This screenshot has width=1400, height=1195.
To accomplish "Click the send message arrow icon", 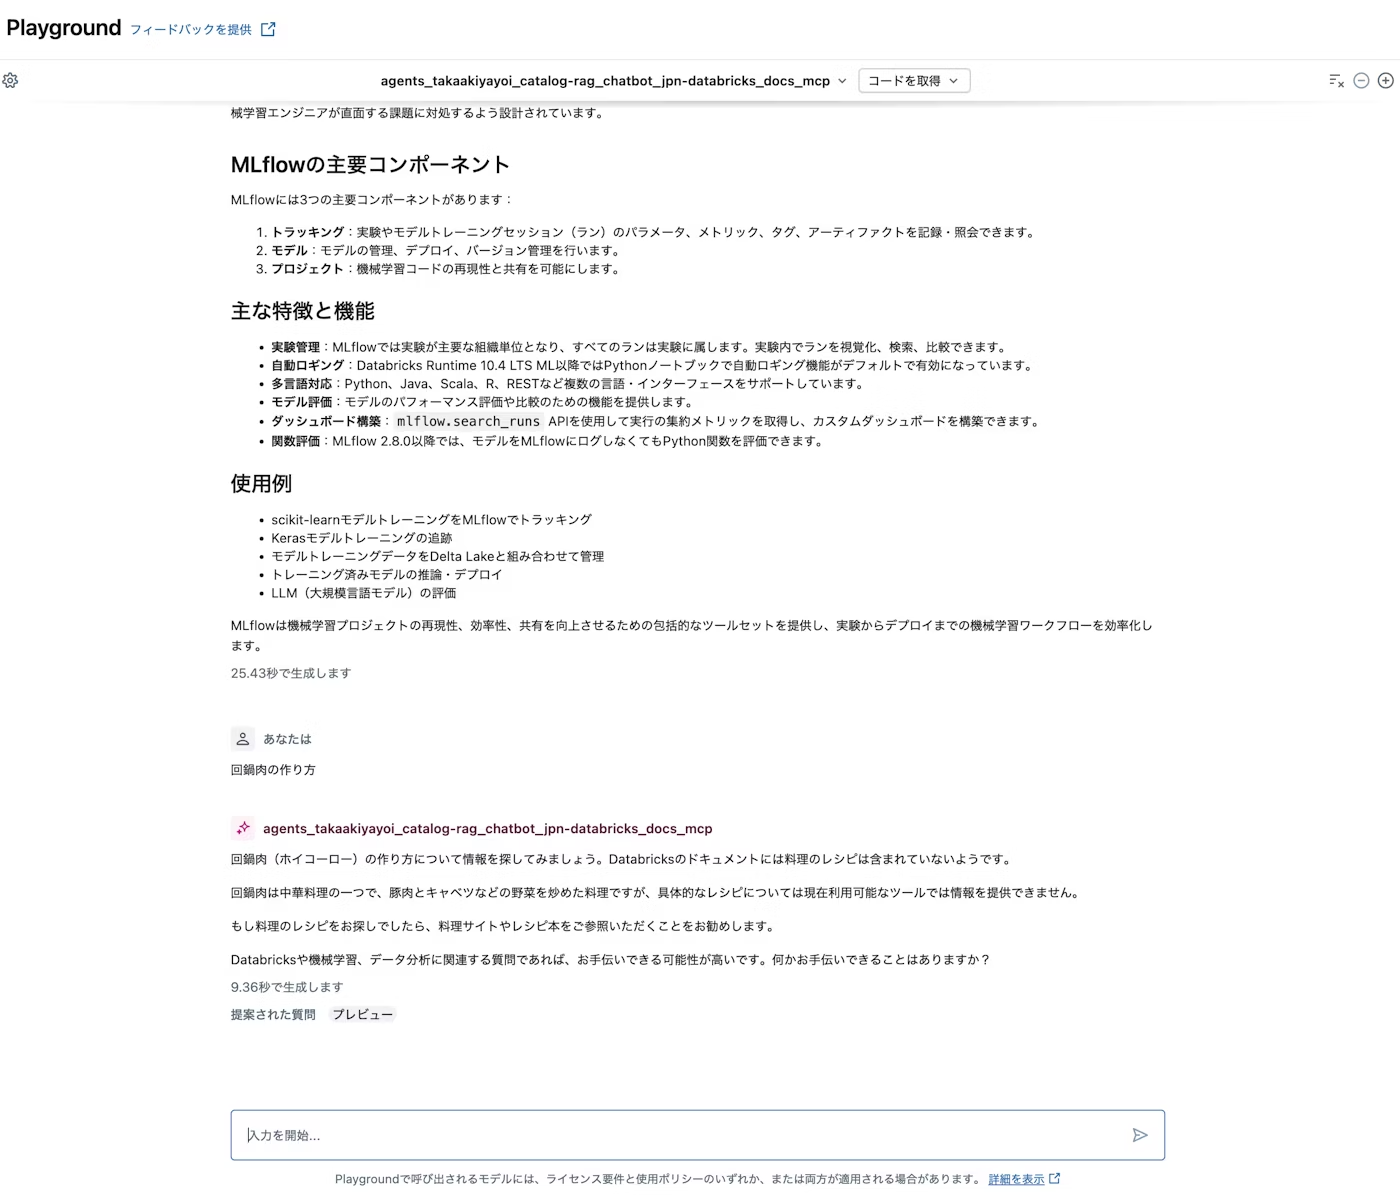I will 1139,1135.
